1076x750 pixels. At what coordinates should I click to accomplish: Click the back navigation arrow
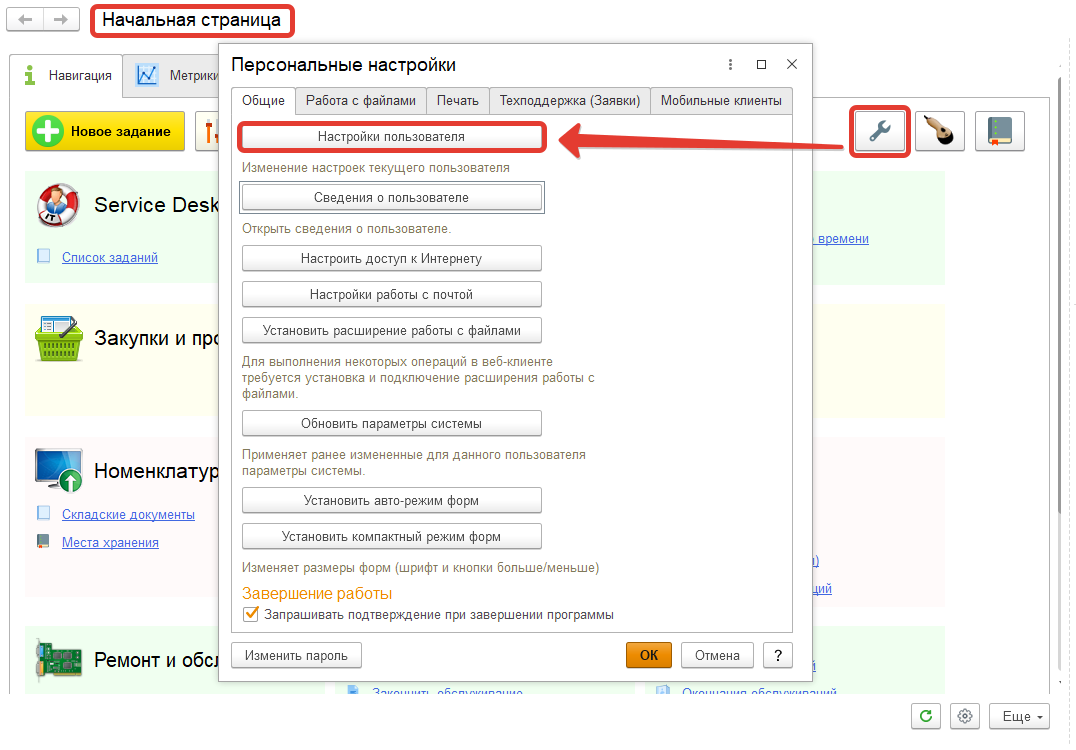tap(26, 20)
